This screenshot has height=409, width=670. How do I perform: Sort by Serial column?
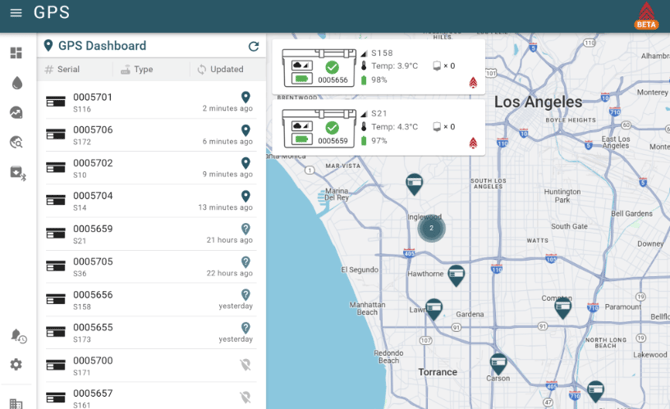click(62, 69)
